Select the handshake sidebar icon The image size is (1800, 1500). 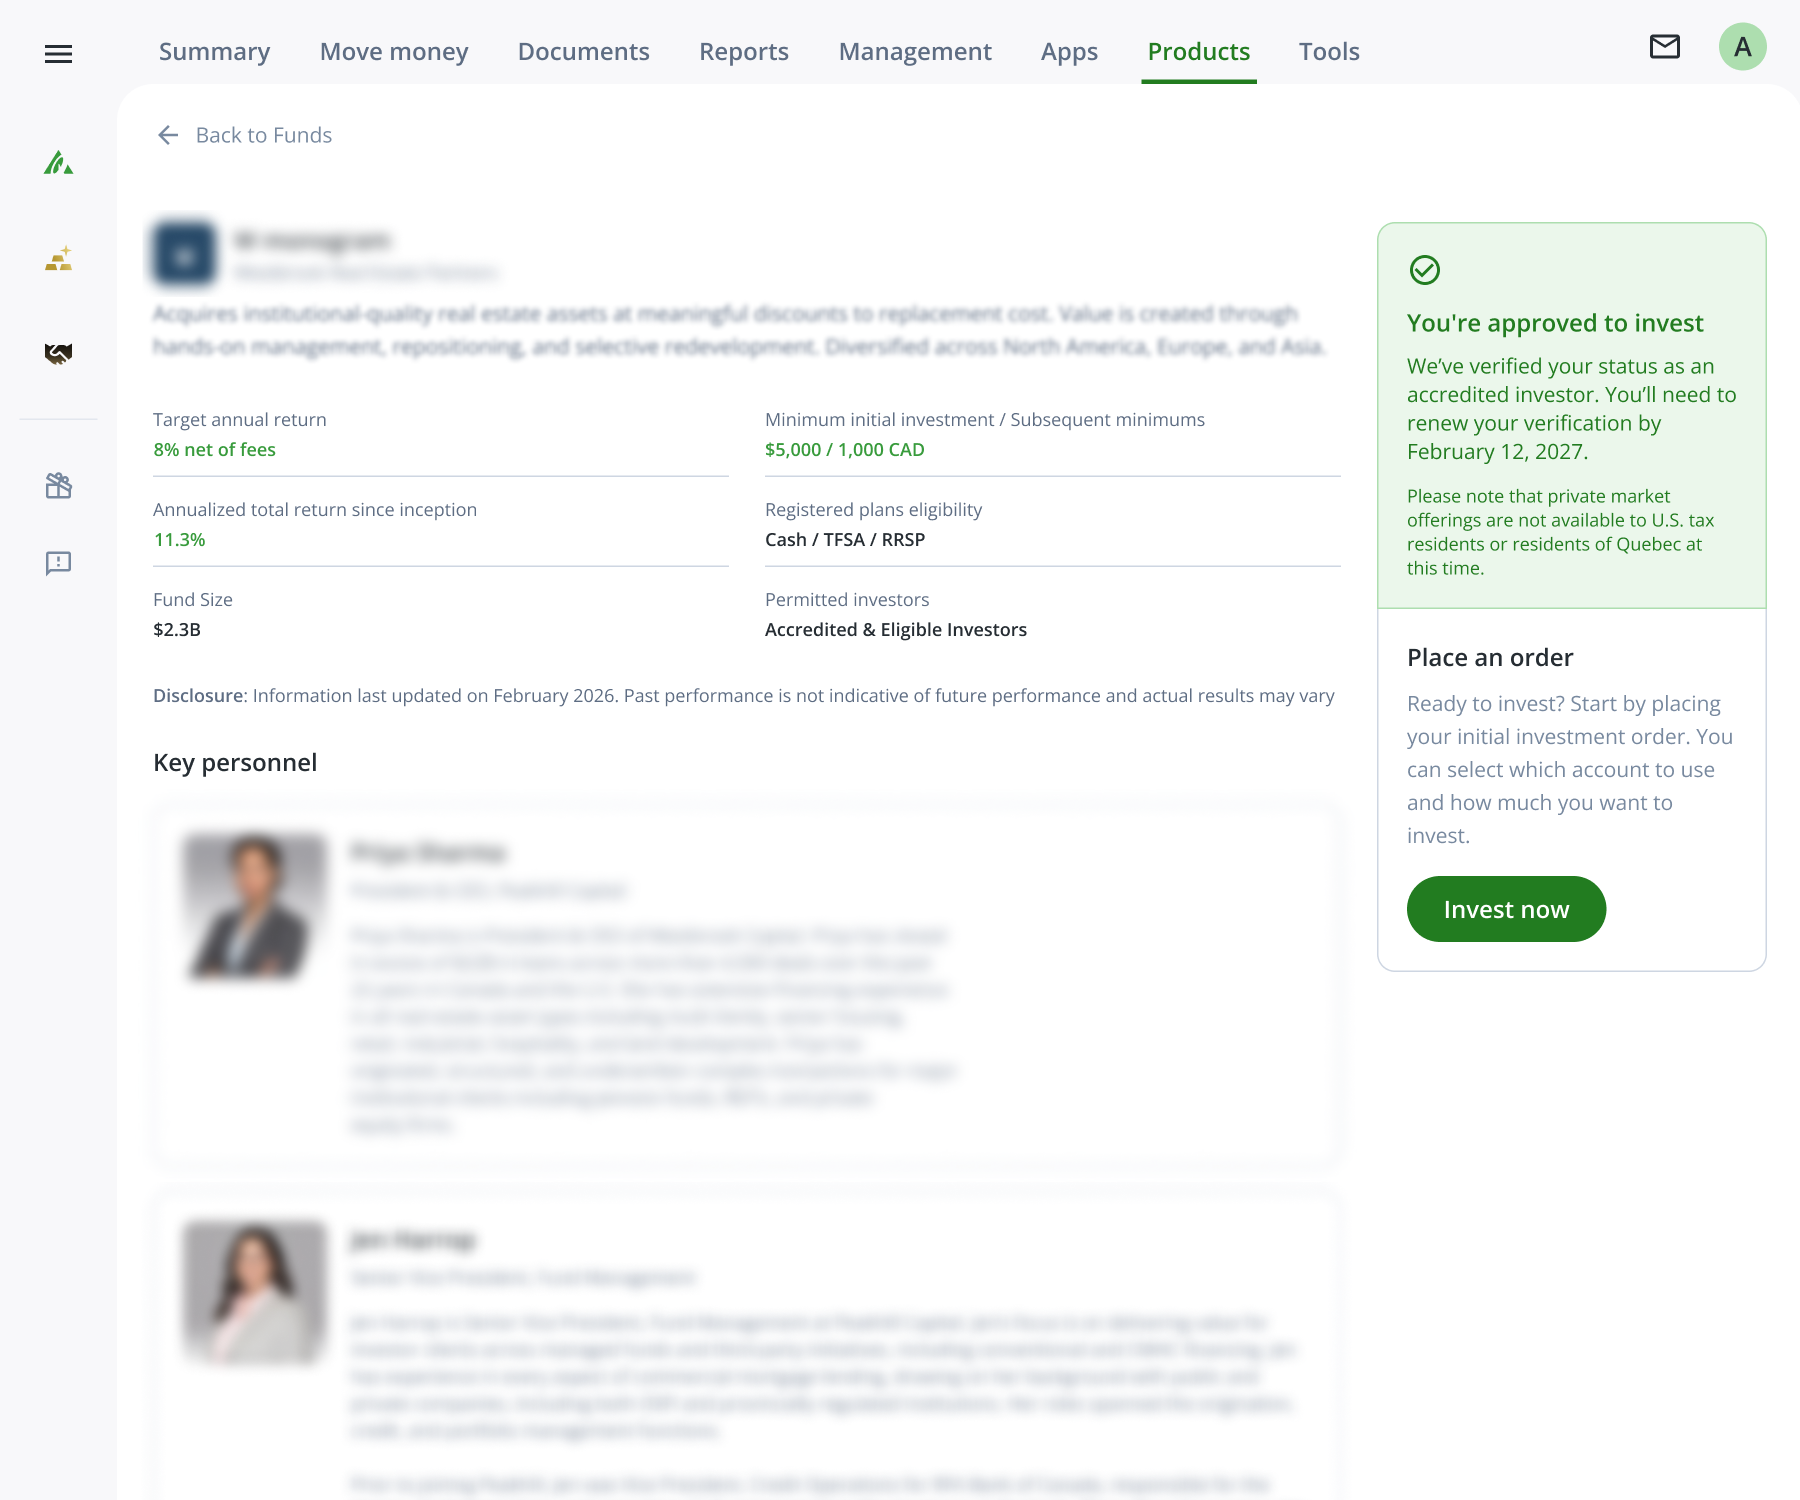pos(59,353)
